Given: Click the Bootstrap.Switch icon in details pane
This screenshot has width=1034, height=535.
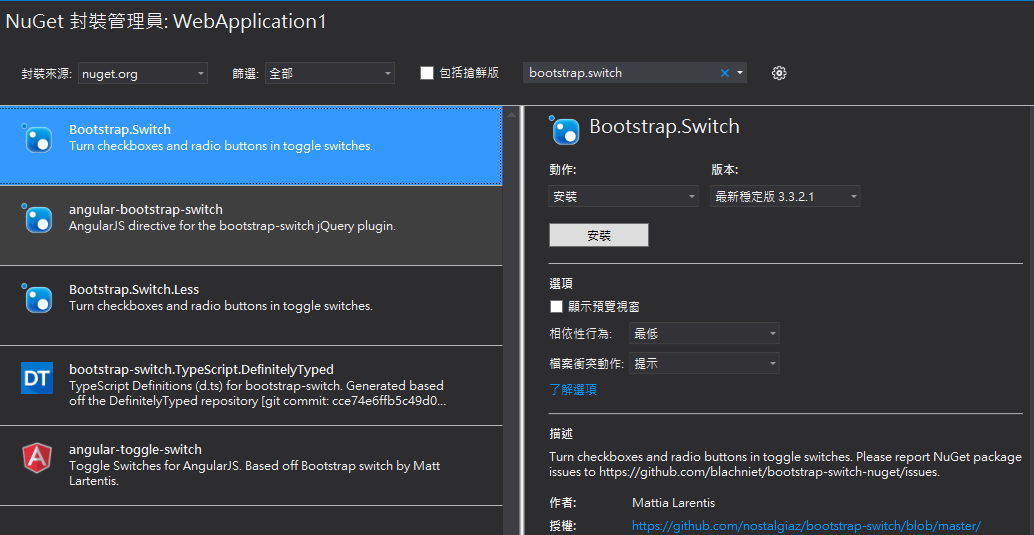Looking at the screenshot, I should (565, 129).
